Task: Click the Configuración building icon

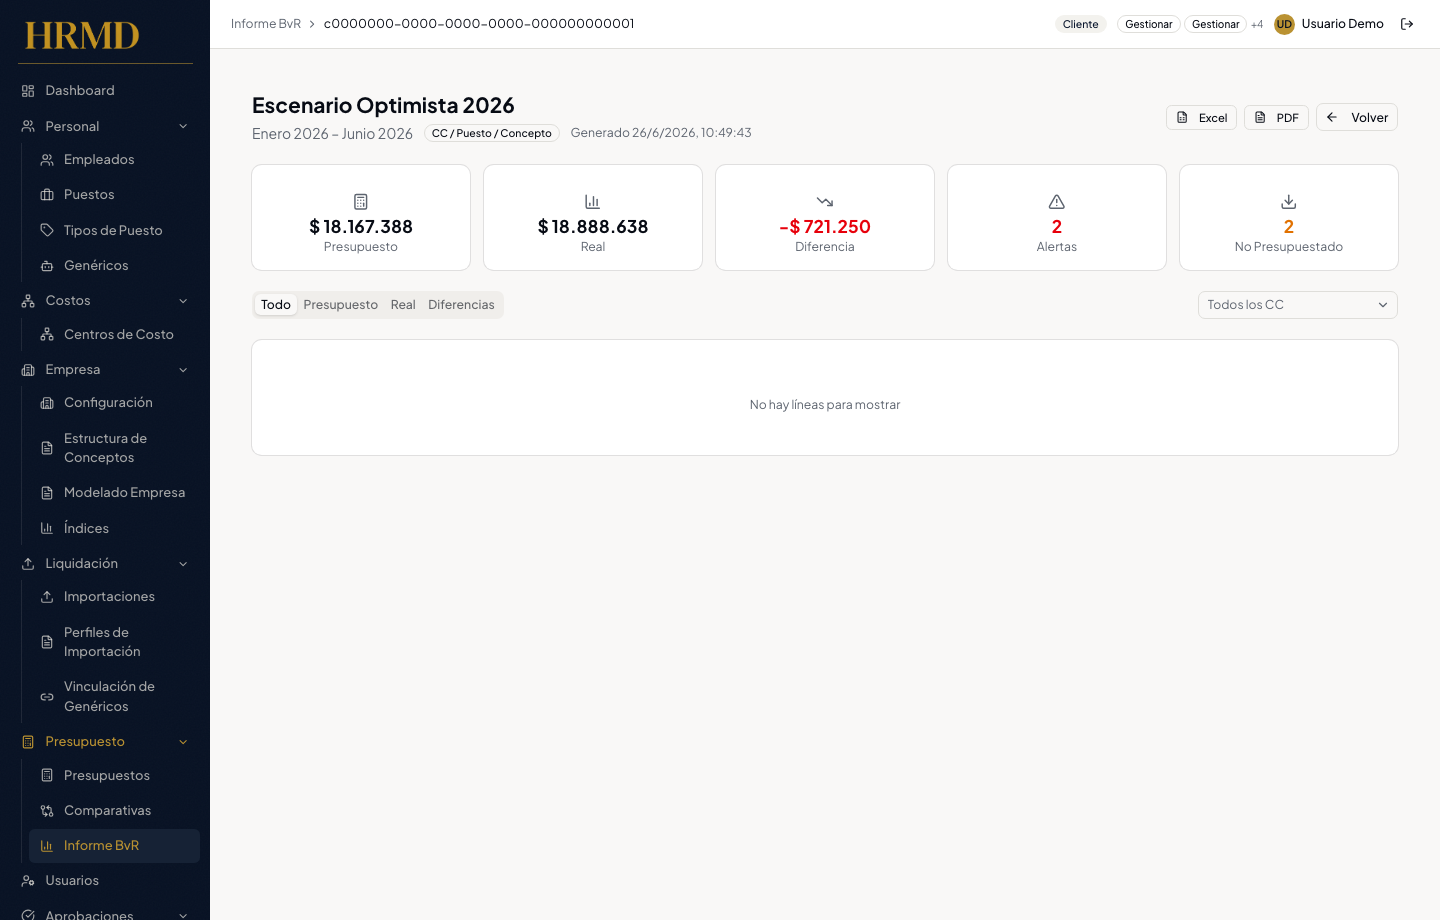Action: [x=47, y=403]
